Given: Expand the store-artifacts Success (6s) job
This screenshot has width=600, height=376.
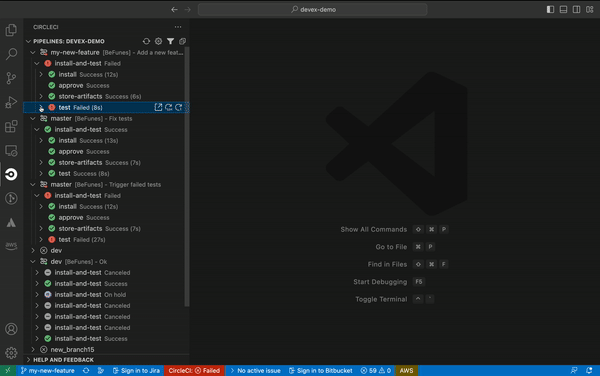Looking at the screenshot, I should 41,96.
